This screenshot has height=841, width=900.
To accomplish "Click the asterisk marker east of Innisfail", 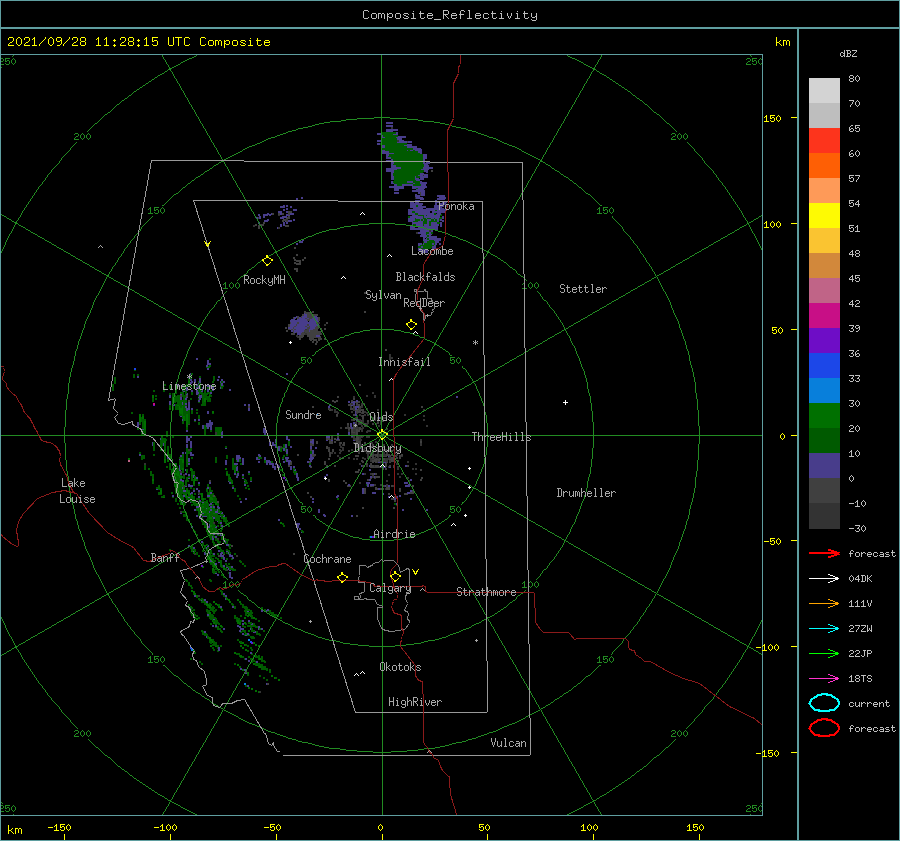I will coord(475,343).
